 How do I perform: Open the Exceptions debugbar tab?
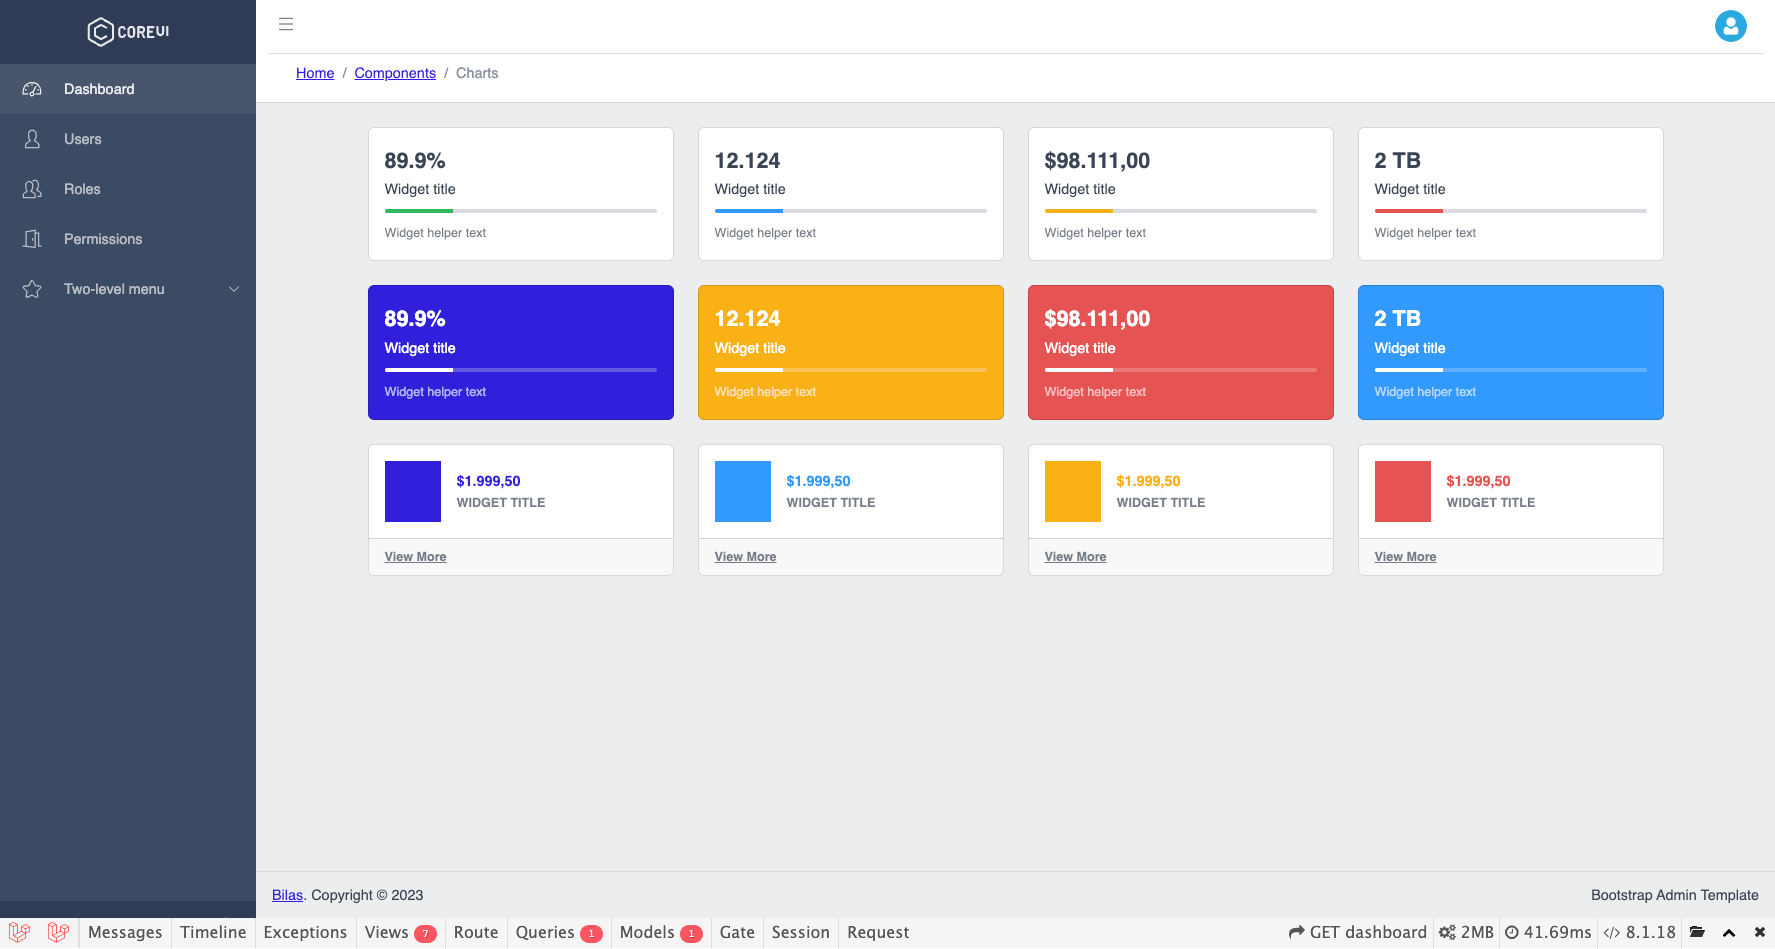305,932
